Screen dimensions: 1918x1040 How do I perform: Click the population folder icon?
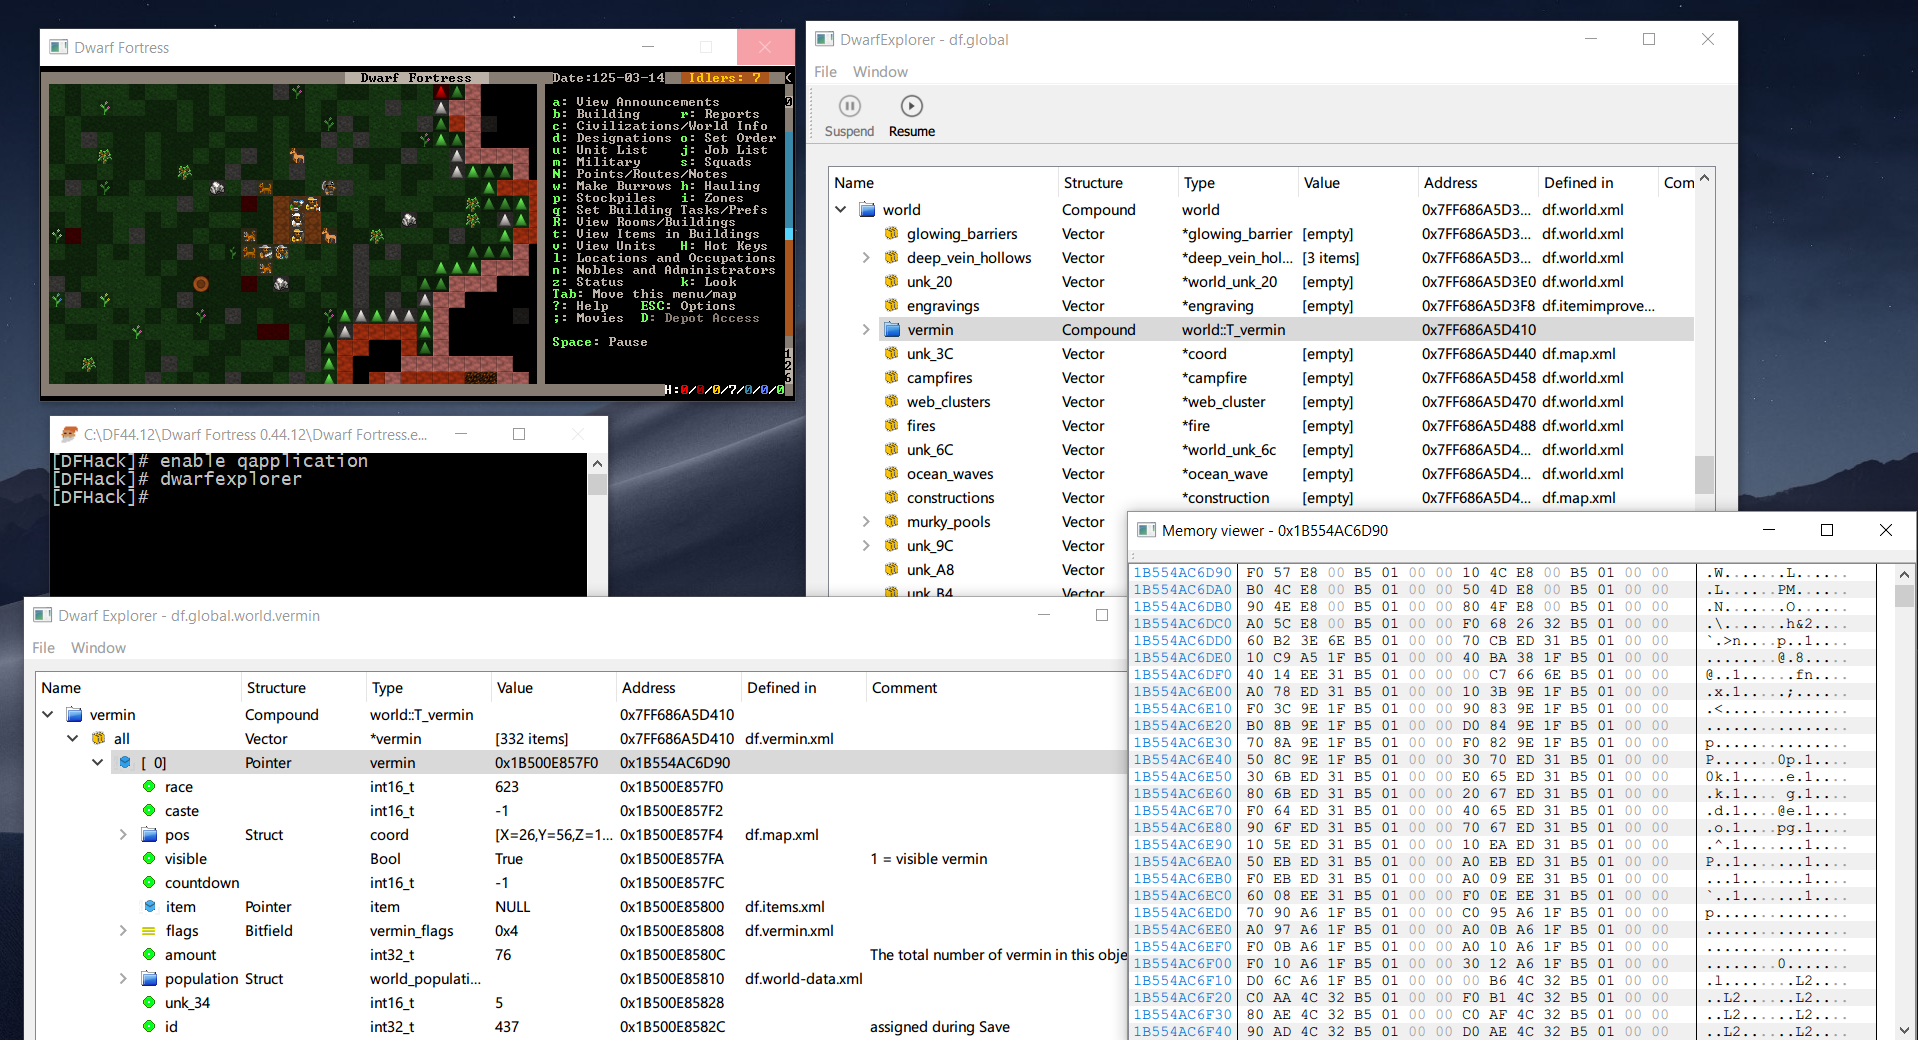(149, 979)
